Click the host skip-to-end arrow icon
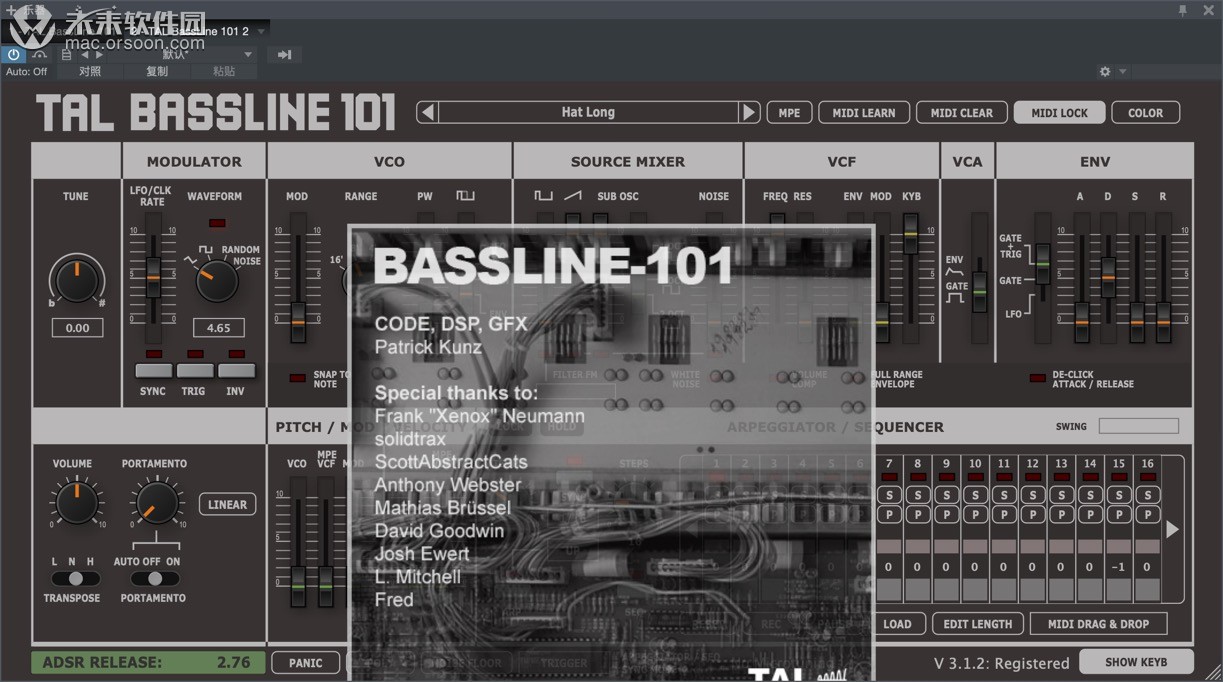Image resolution: width=1223 pixels, height=682 pixels. (x=285, y=55)
